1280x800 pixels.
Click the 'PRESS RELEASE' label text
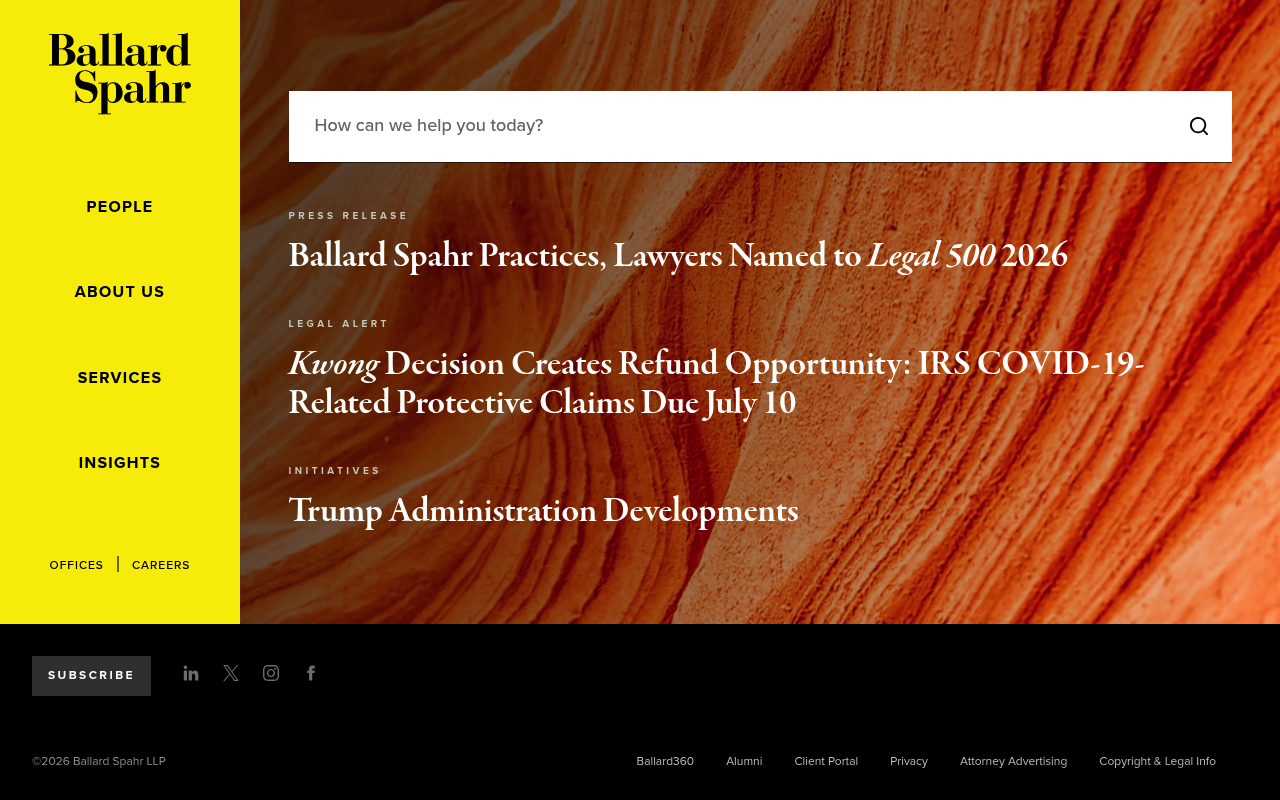click(x=348, y=216)
